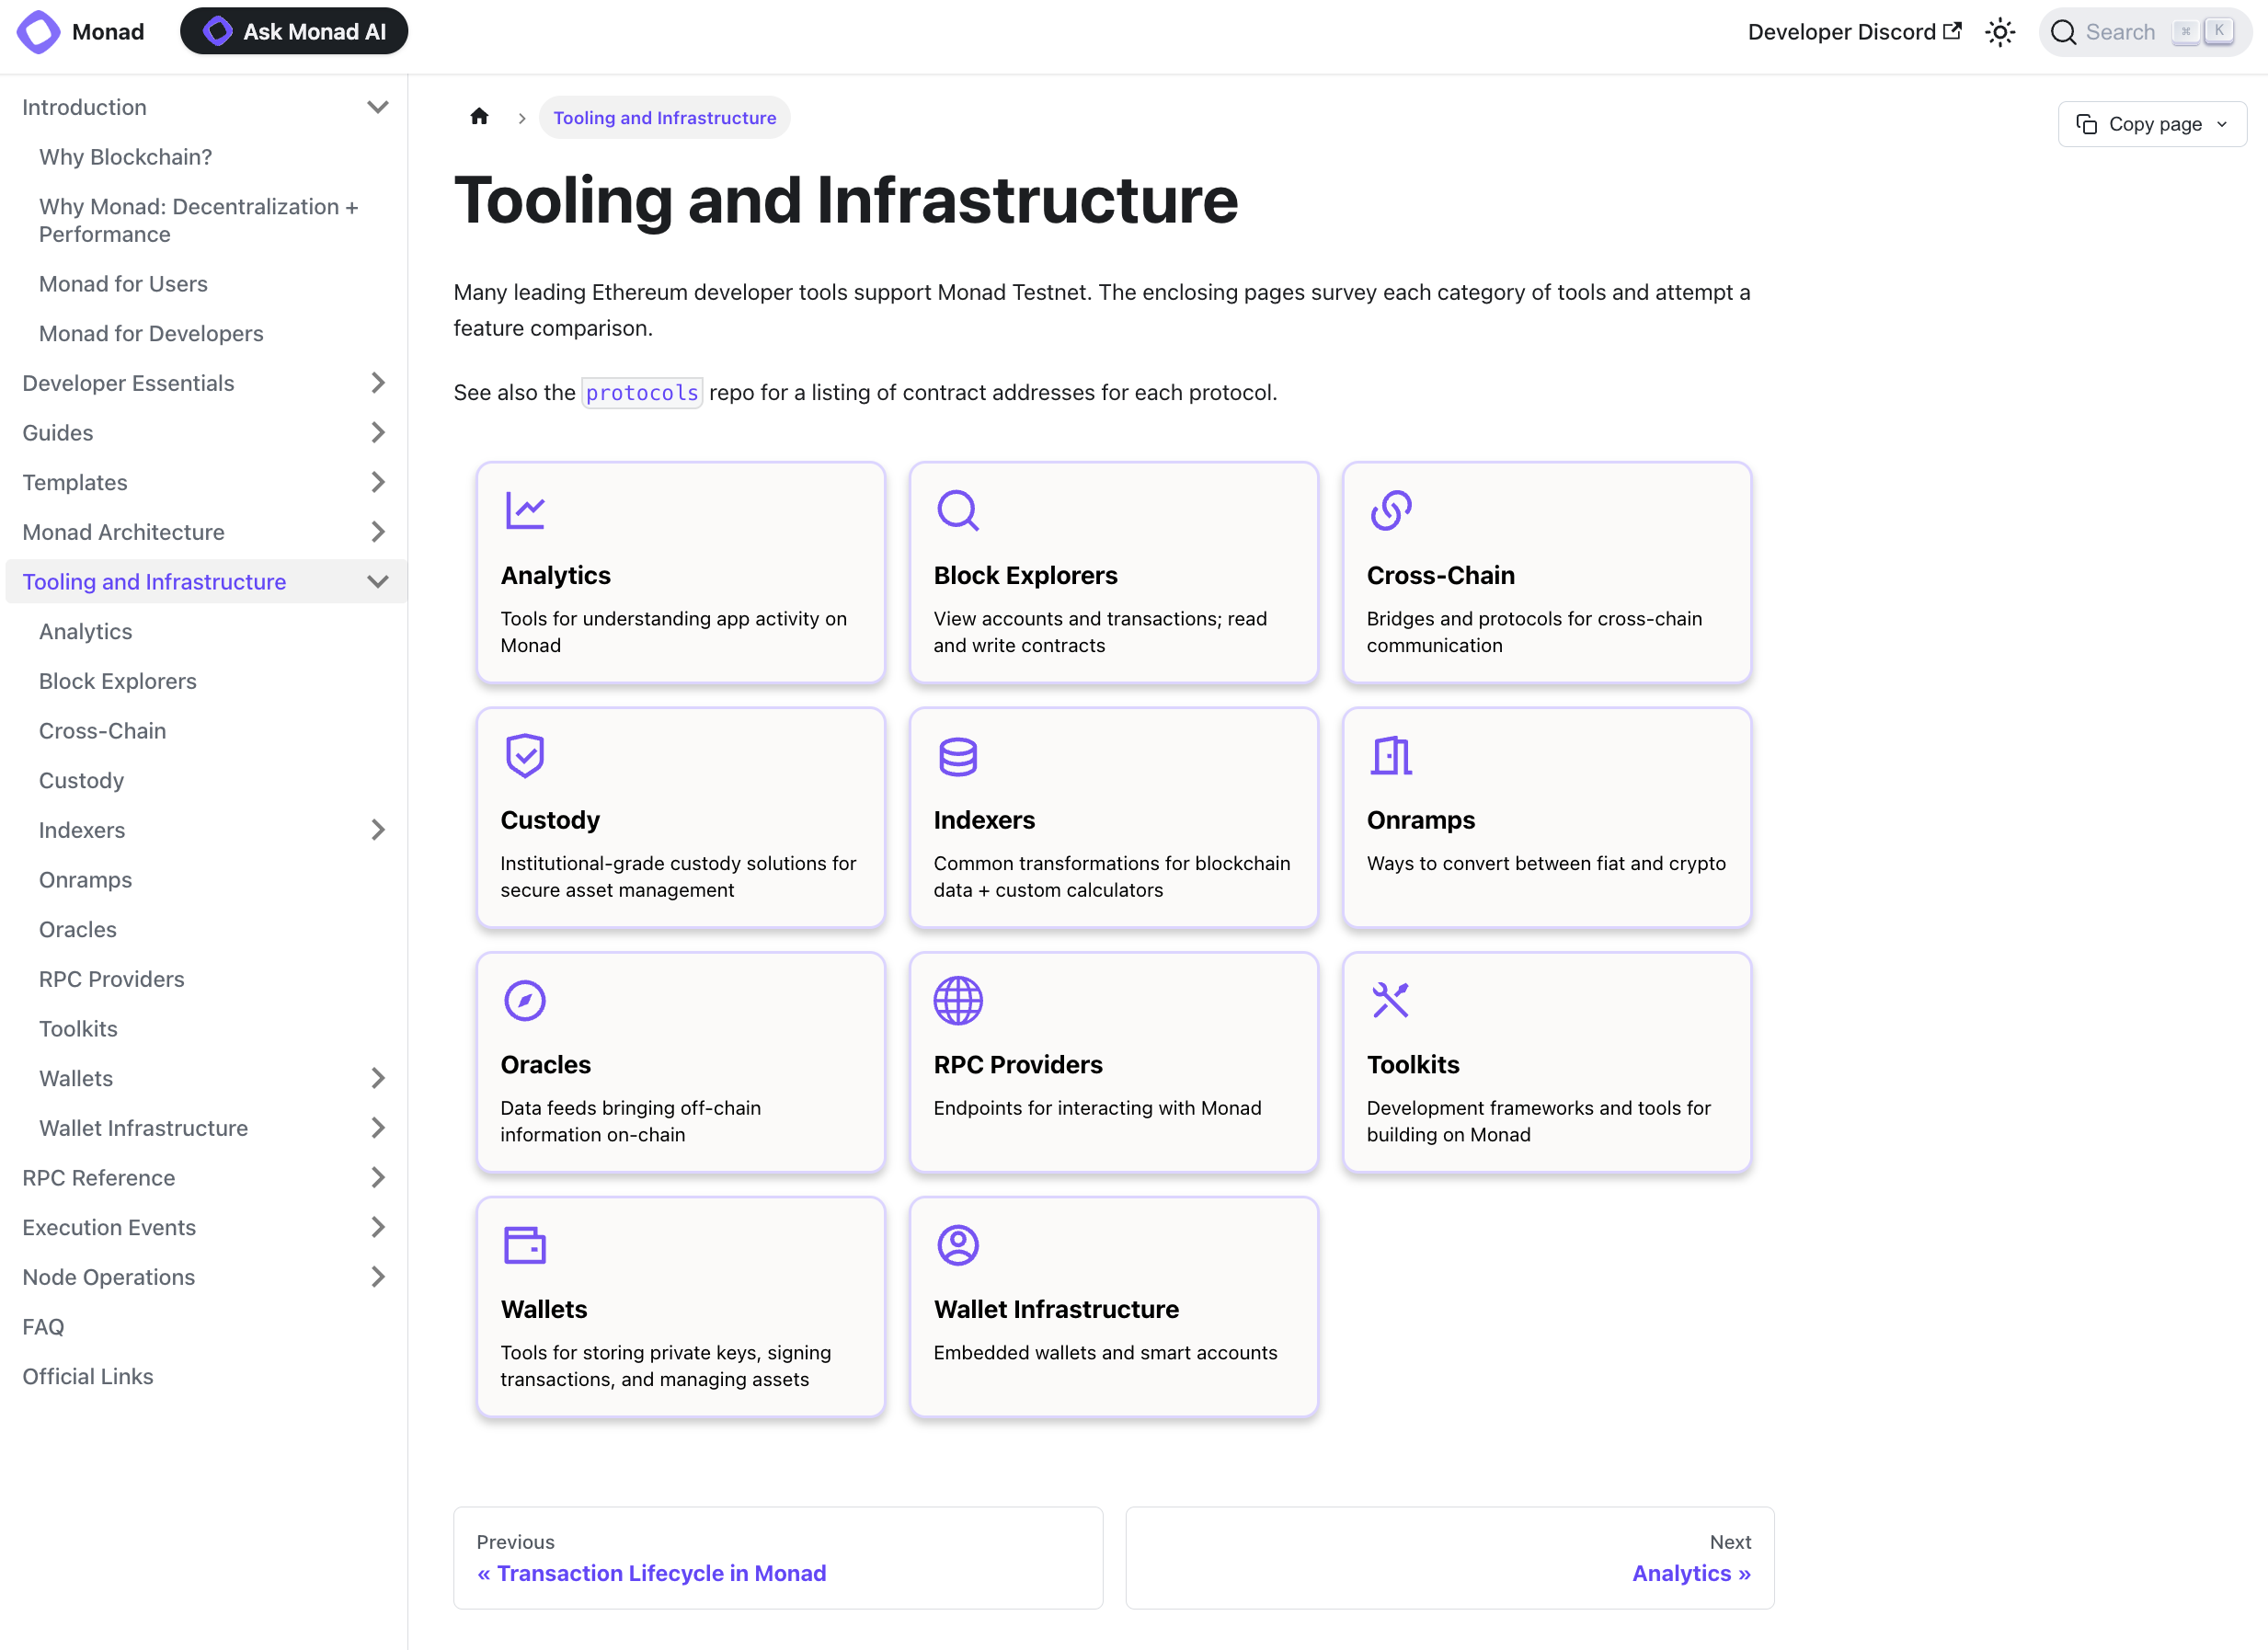Expand the Wallet Infrastructure sidebar chevron

[x=377, y=1128]
